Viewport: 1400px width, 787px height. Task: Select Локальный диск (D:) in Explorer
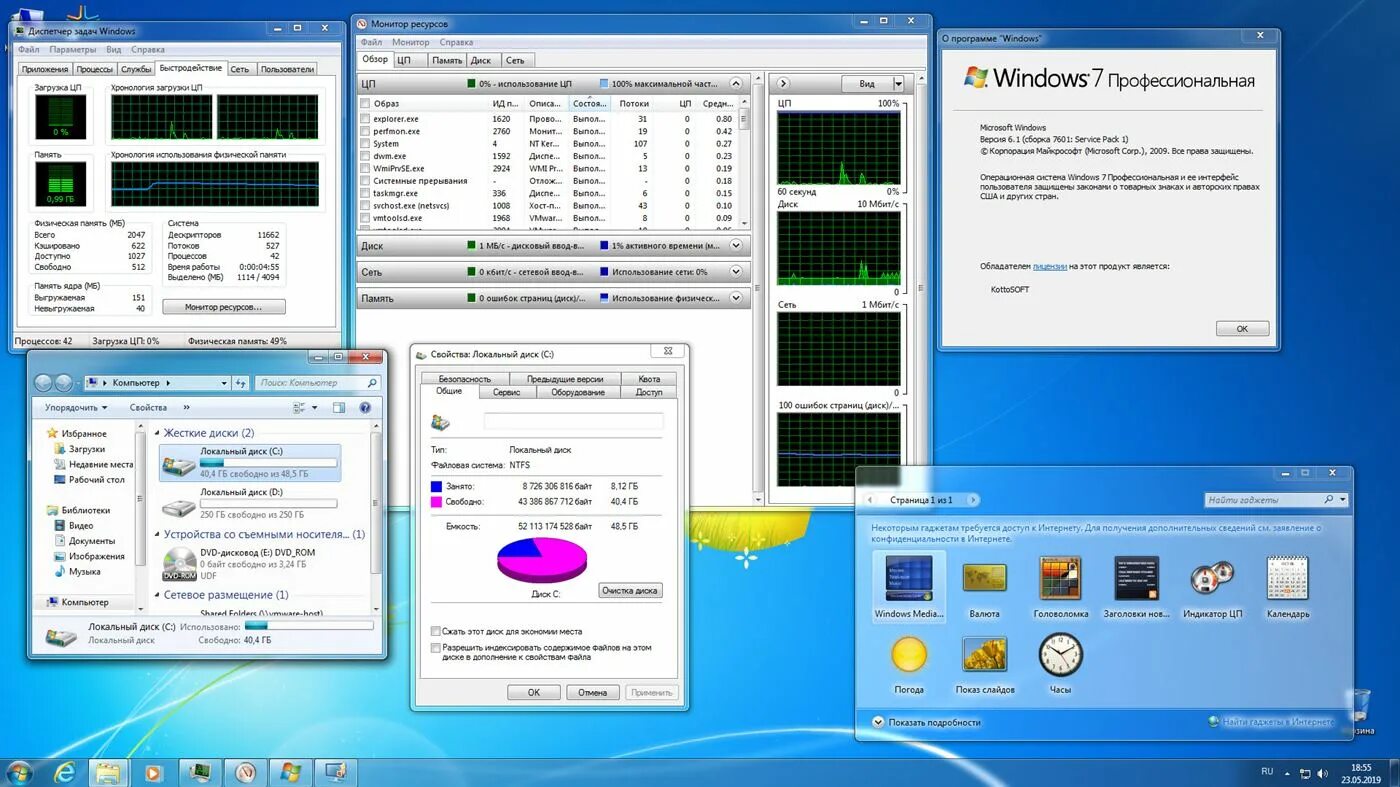pyautogui.click(x=250, y=503)
